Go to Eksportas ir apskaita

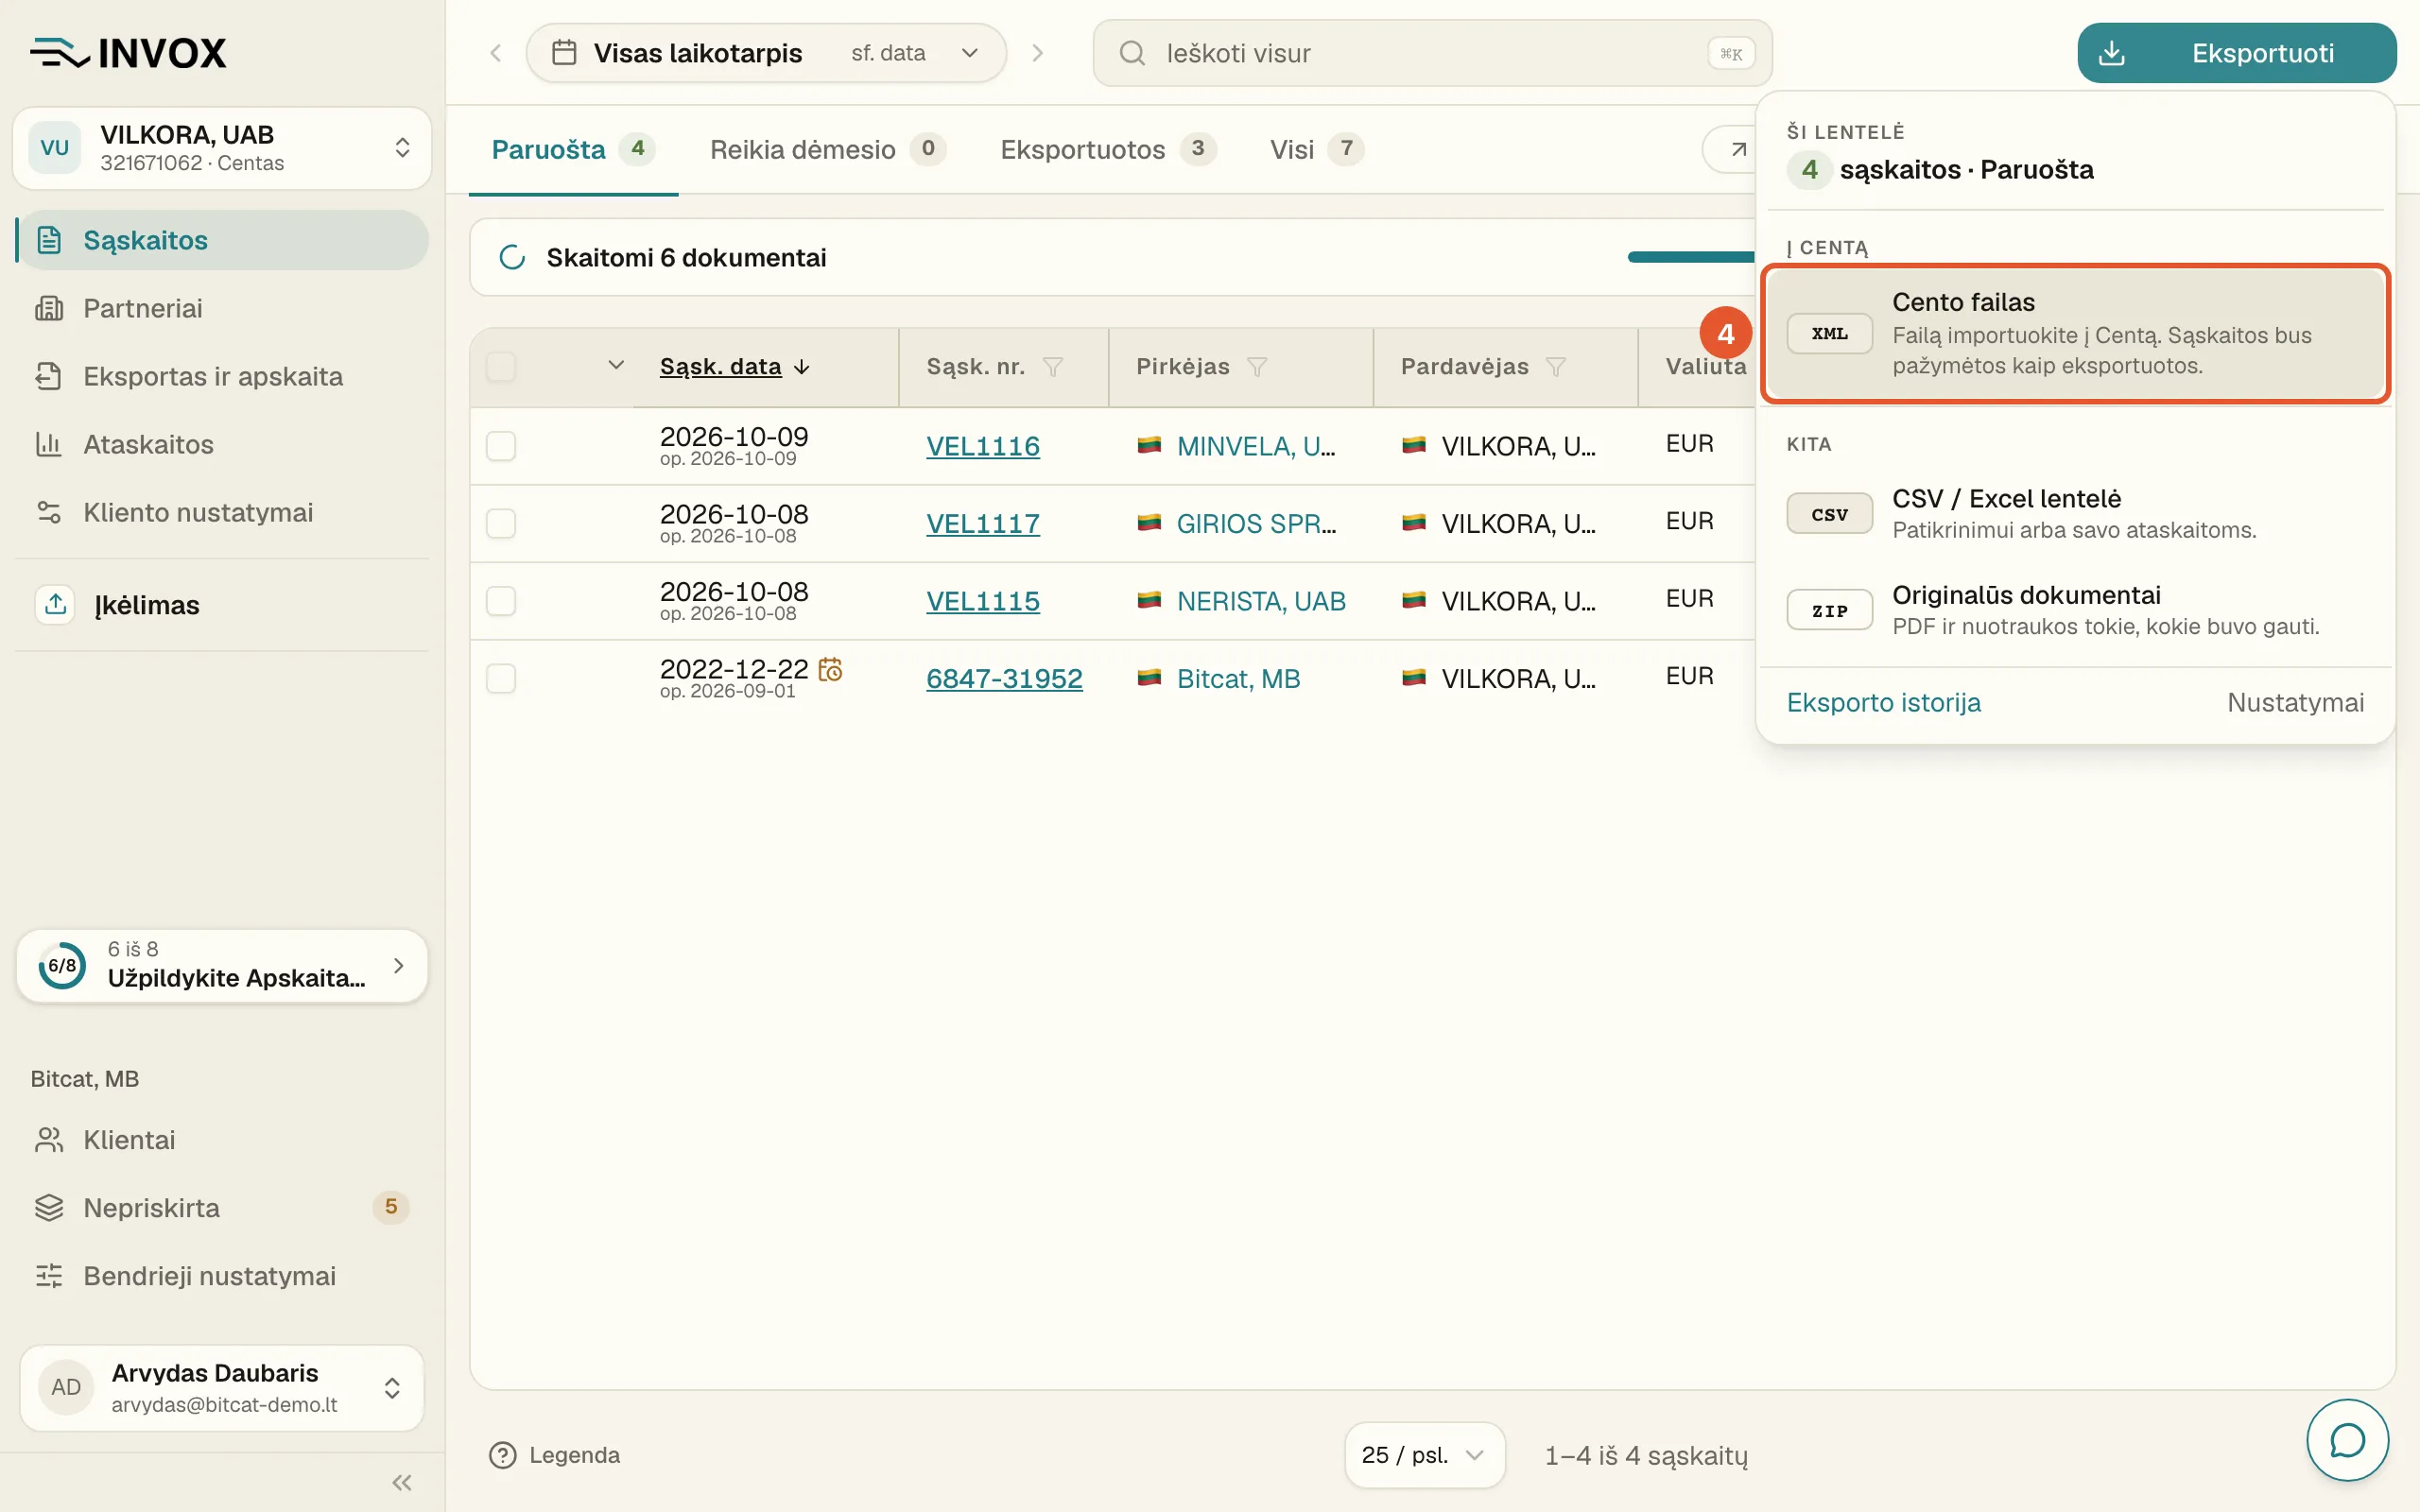(222, 376)
